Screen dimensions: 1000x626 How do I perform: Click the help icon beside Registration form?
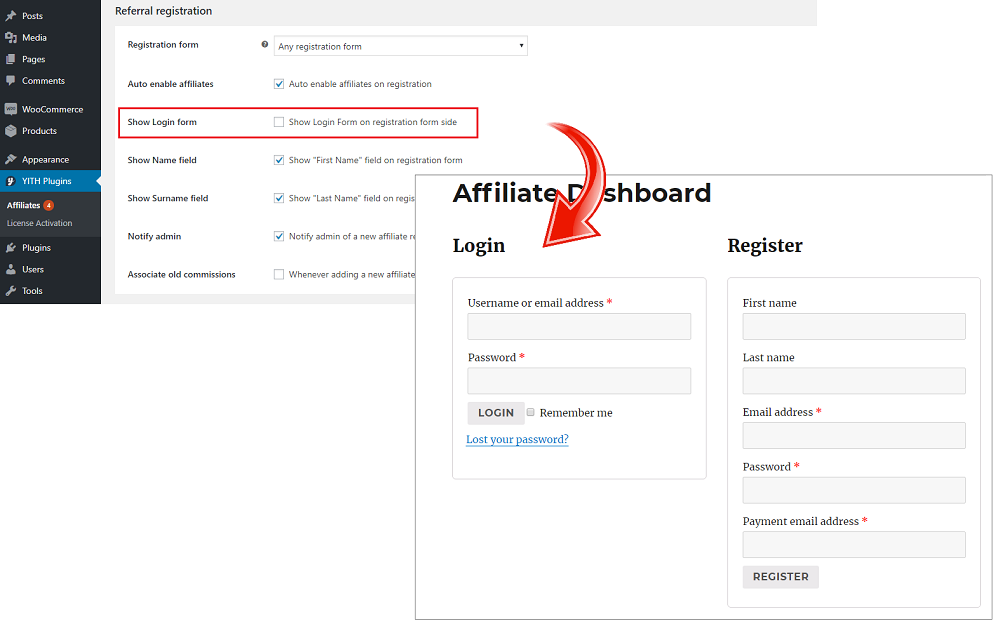point(264,45)
